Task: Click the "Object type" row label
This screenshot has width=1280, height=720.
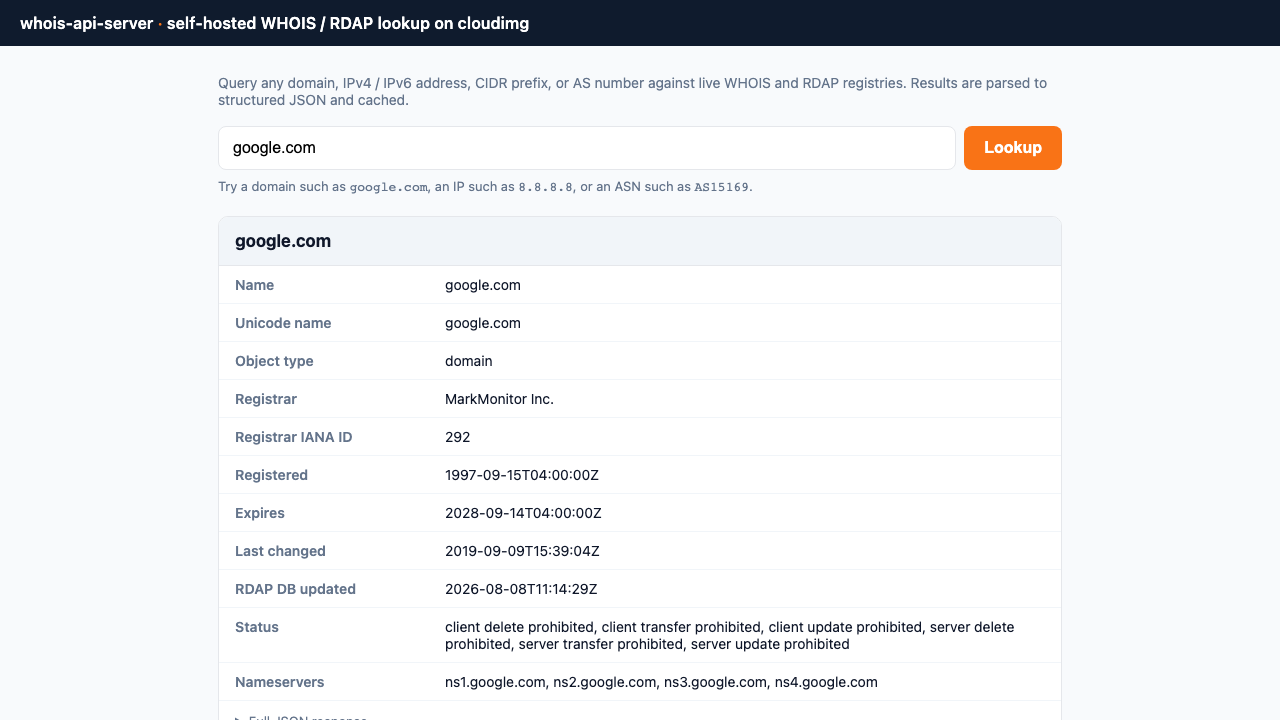Action: tap(274, 361)
